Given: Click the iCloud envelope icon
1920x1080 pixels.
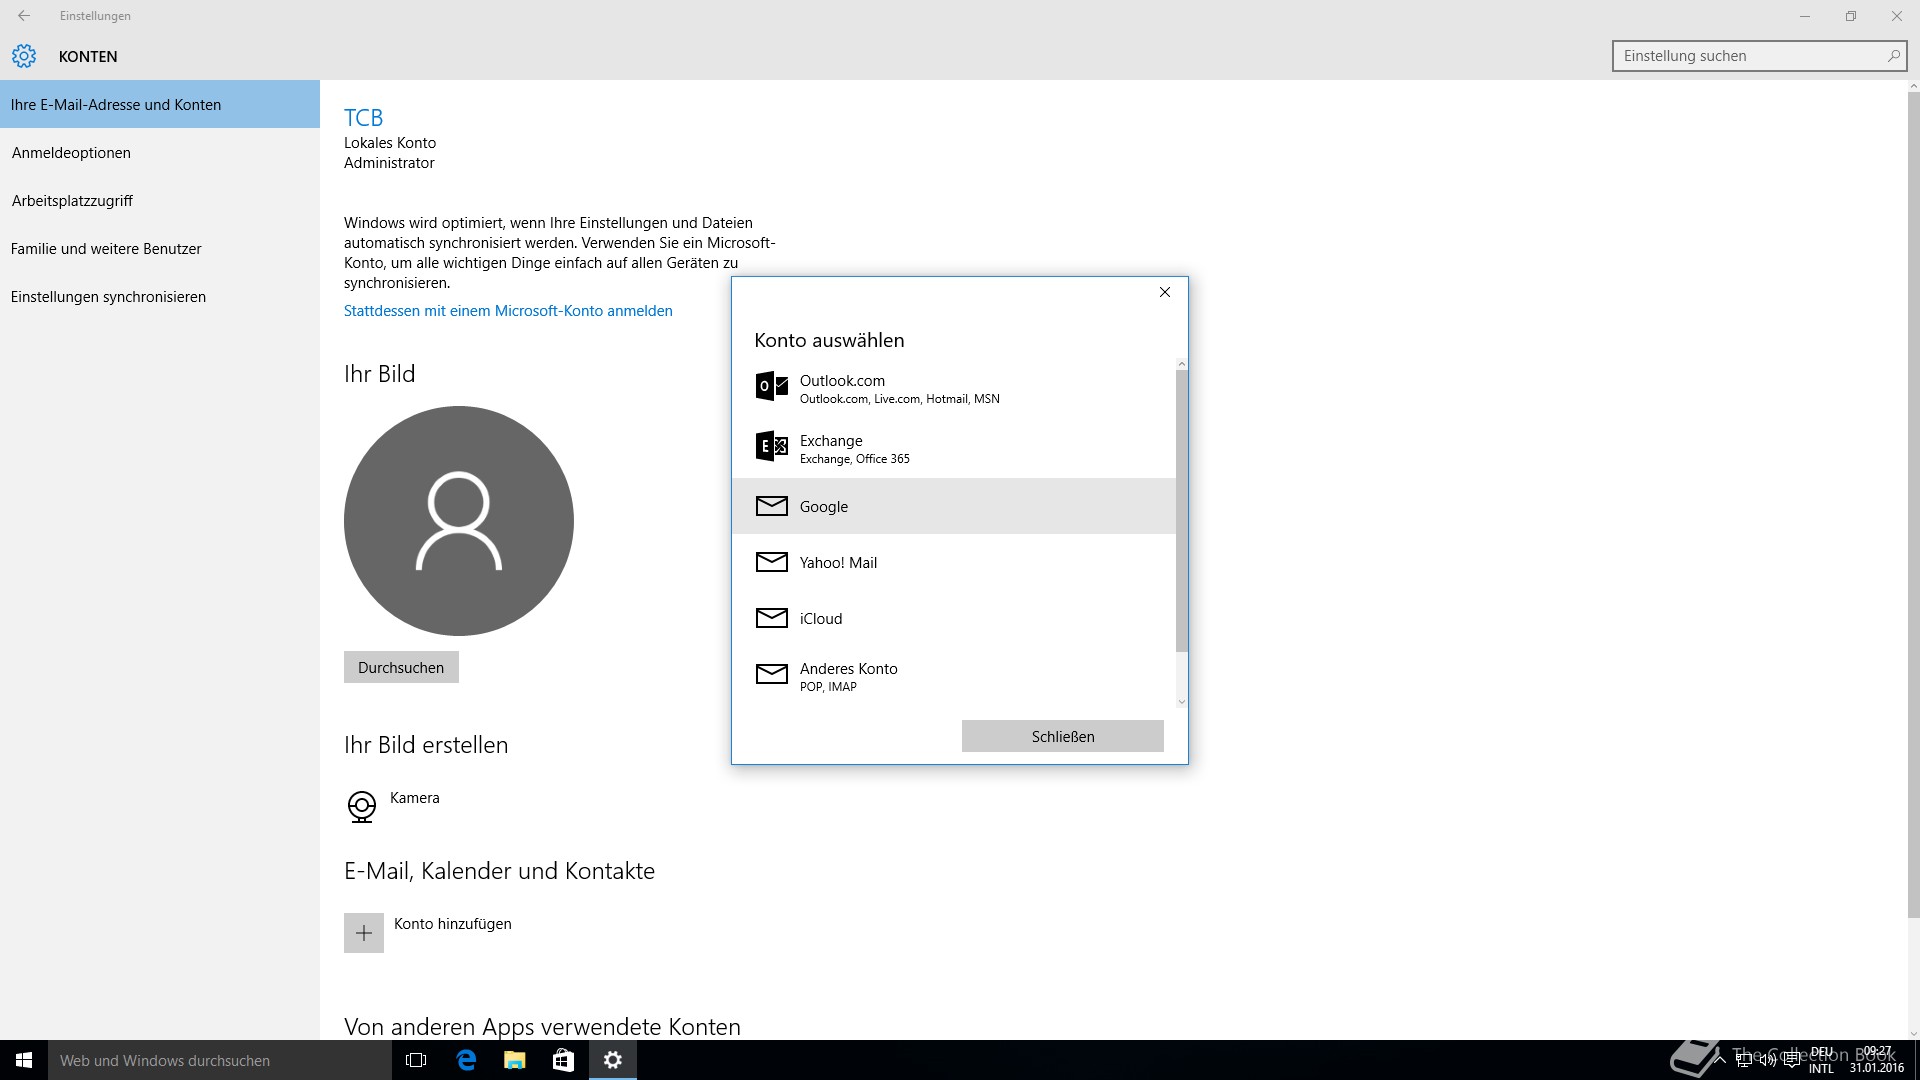Looking at the screenshot, I should coord(771,618).
